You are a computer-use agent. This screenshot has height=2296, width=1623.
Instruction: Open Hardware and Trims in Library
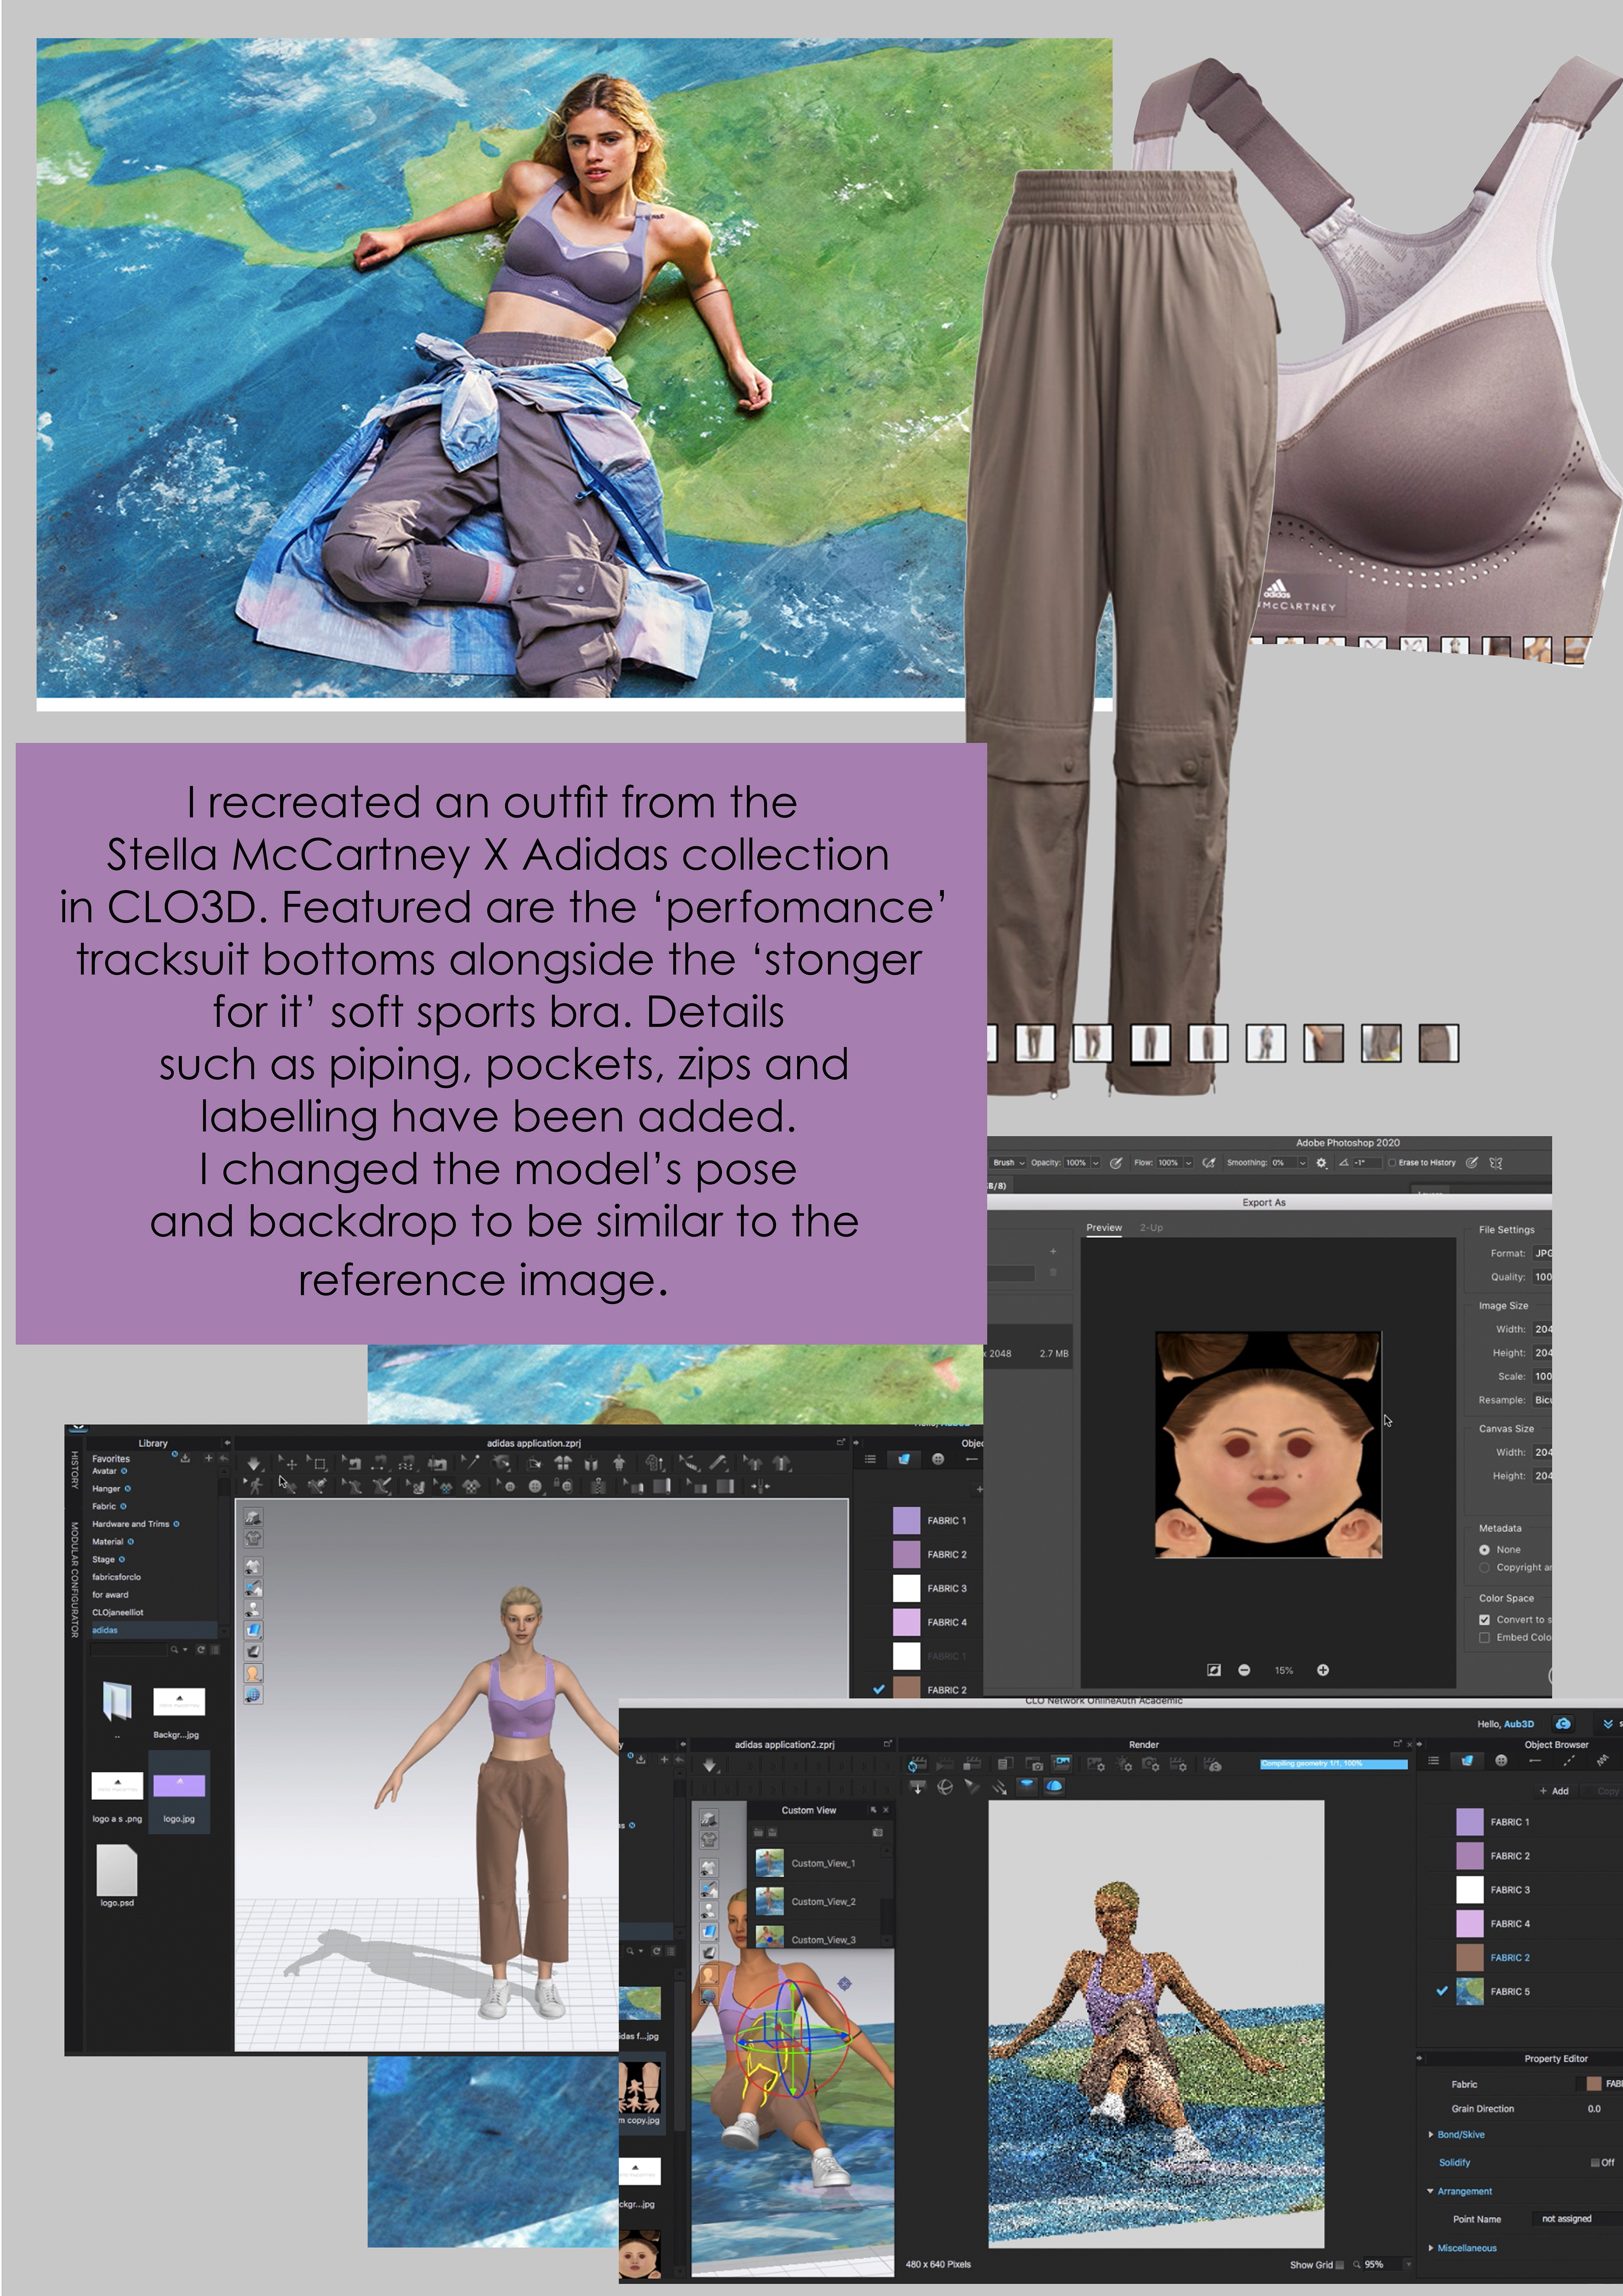click(x=131, y=1524)
